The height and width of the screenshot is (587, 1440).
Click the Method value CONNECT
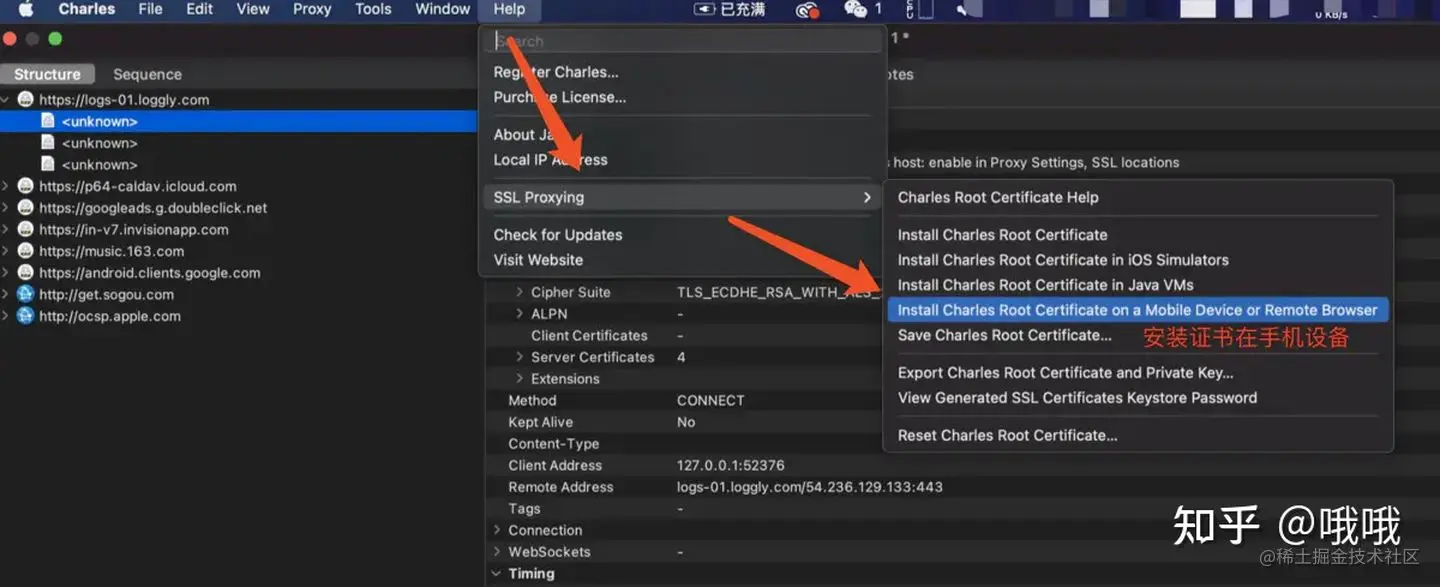(x=711, y=400)
